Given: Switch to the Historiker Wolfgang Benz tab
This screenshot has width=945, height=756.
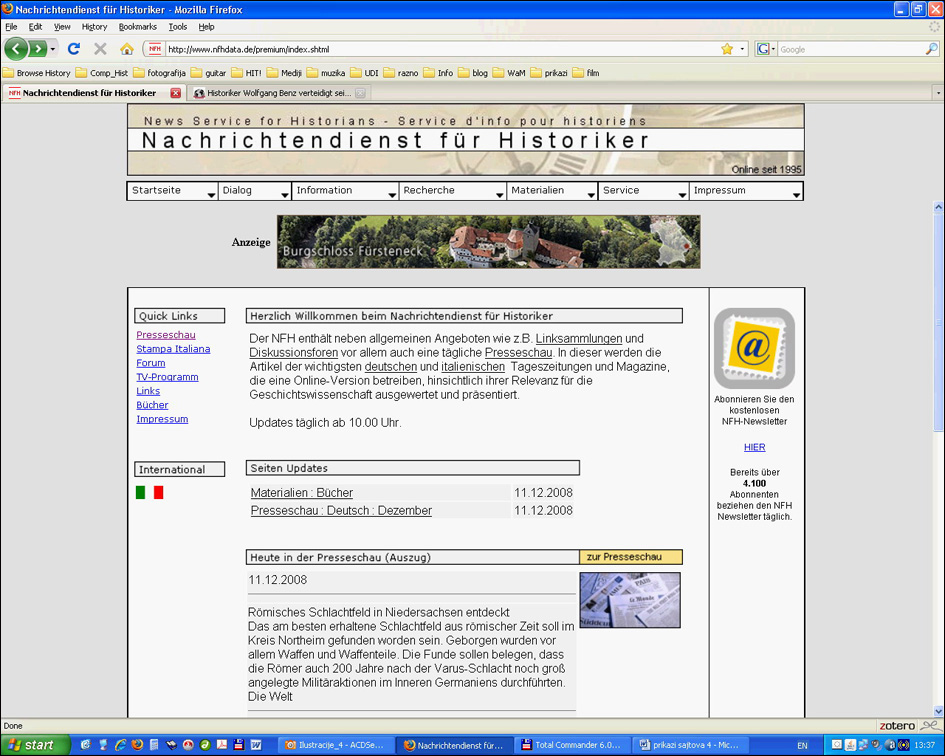Looking at the screenshot, I should pyautogui.click(x=278, y=93).
